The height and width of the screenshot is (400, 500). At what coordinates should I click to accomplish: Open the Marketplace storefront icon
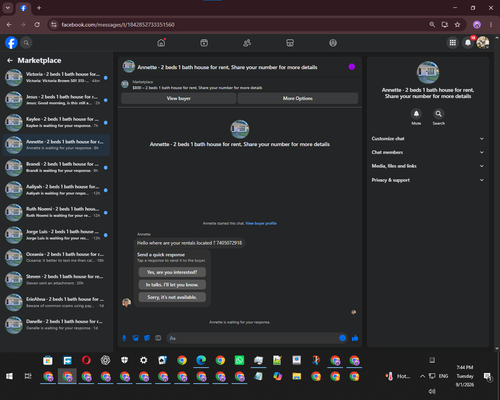[x=290, y=43]
